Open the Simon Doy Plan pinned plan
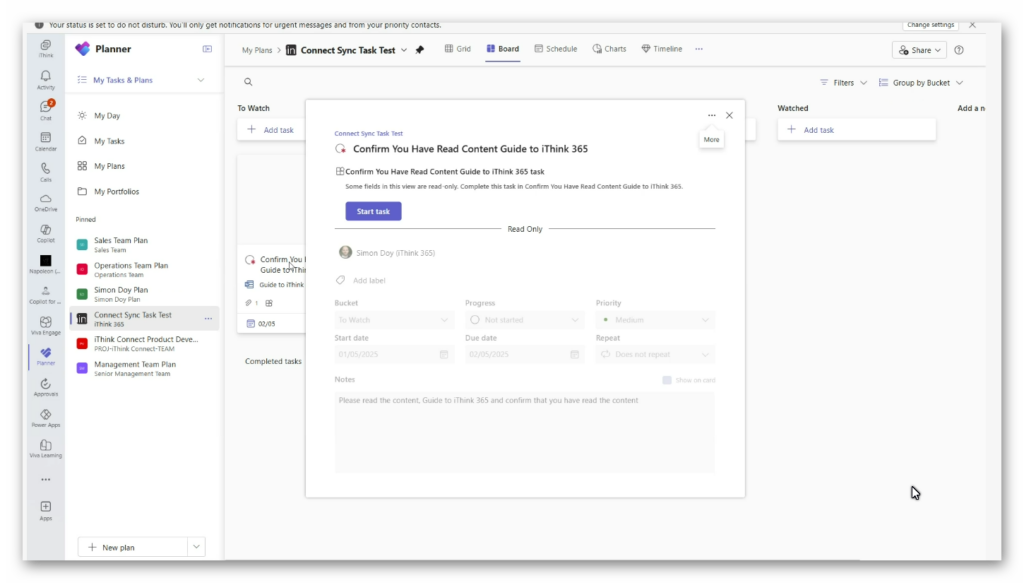 [144, 294]
